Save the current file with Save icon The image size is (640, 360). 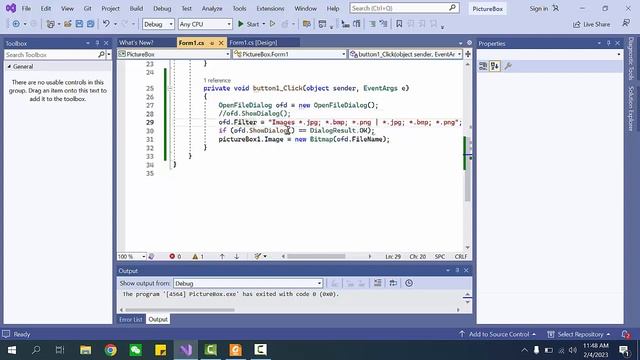(x=79, y=24)
